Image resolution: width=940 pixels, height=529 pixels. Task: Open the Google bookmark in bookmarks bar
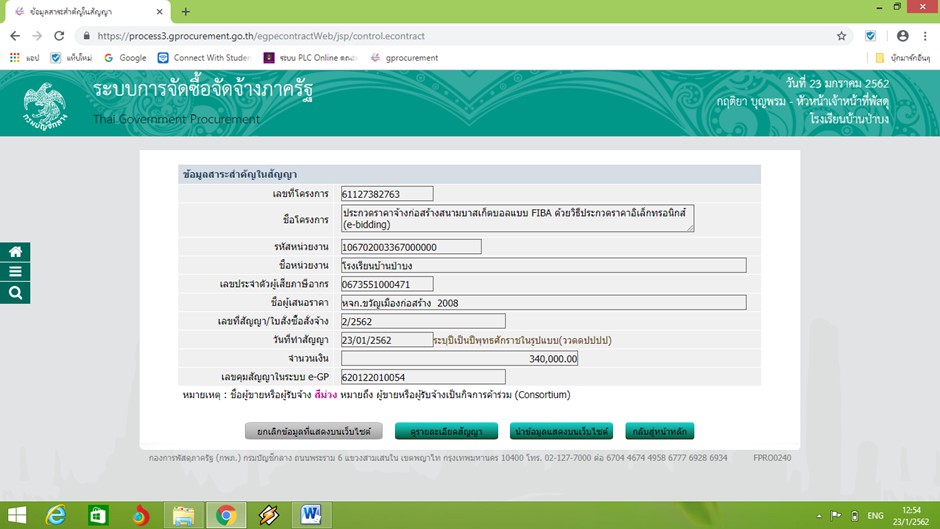125,58
